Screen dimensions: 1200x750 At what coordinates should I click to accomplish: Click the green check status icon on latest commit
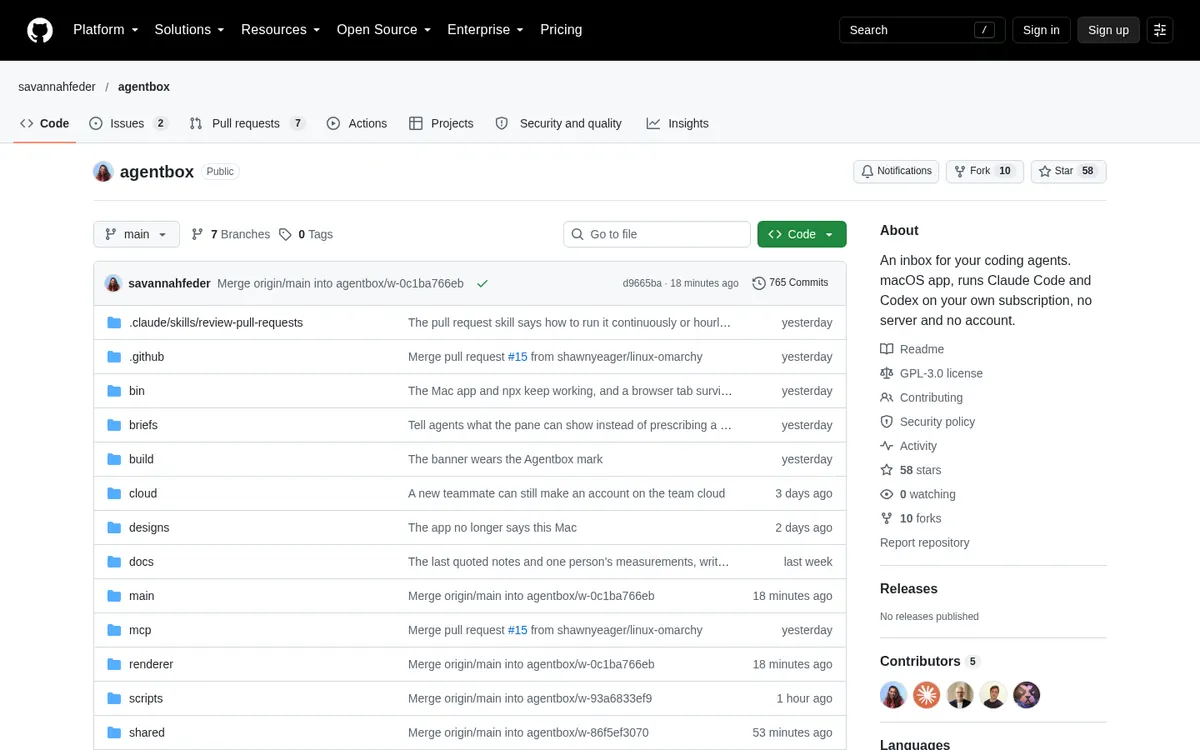click(482, 283)
